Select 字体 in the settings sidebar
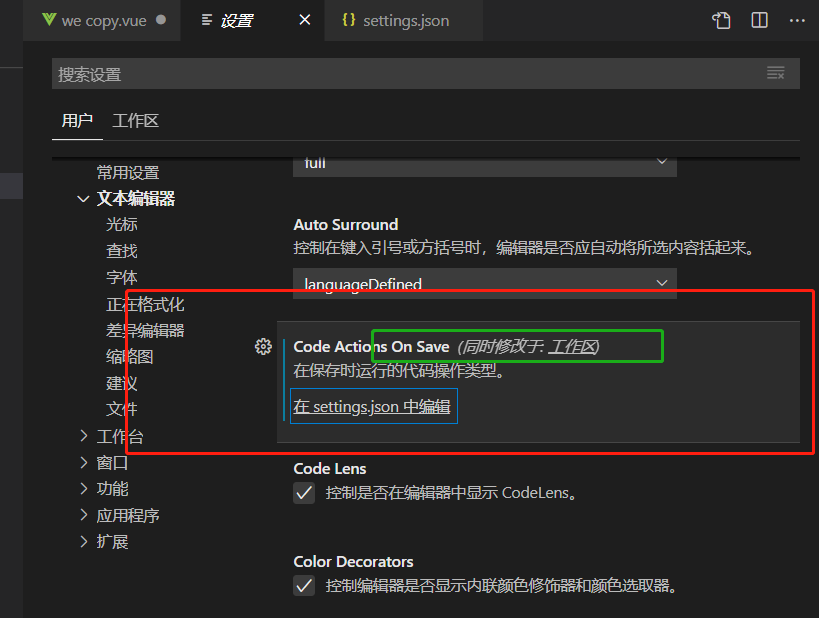The width and height of the screenshot is (819, 618). tap(121, 277)
